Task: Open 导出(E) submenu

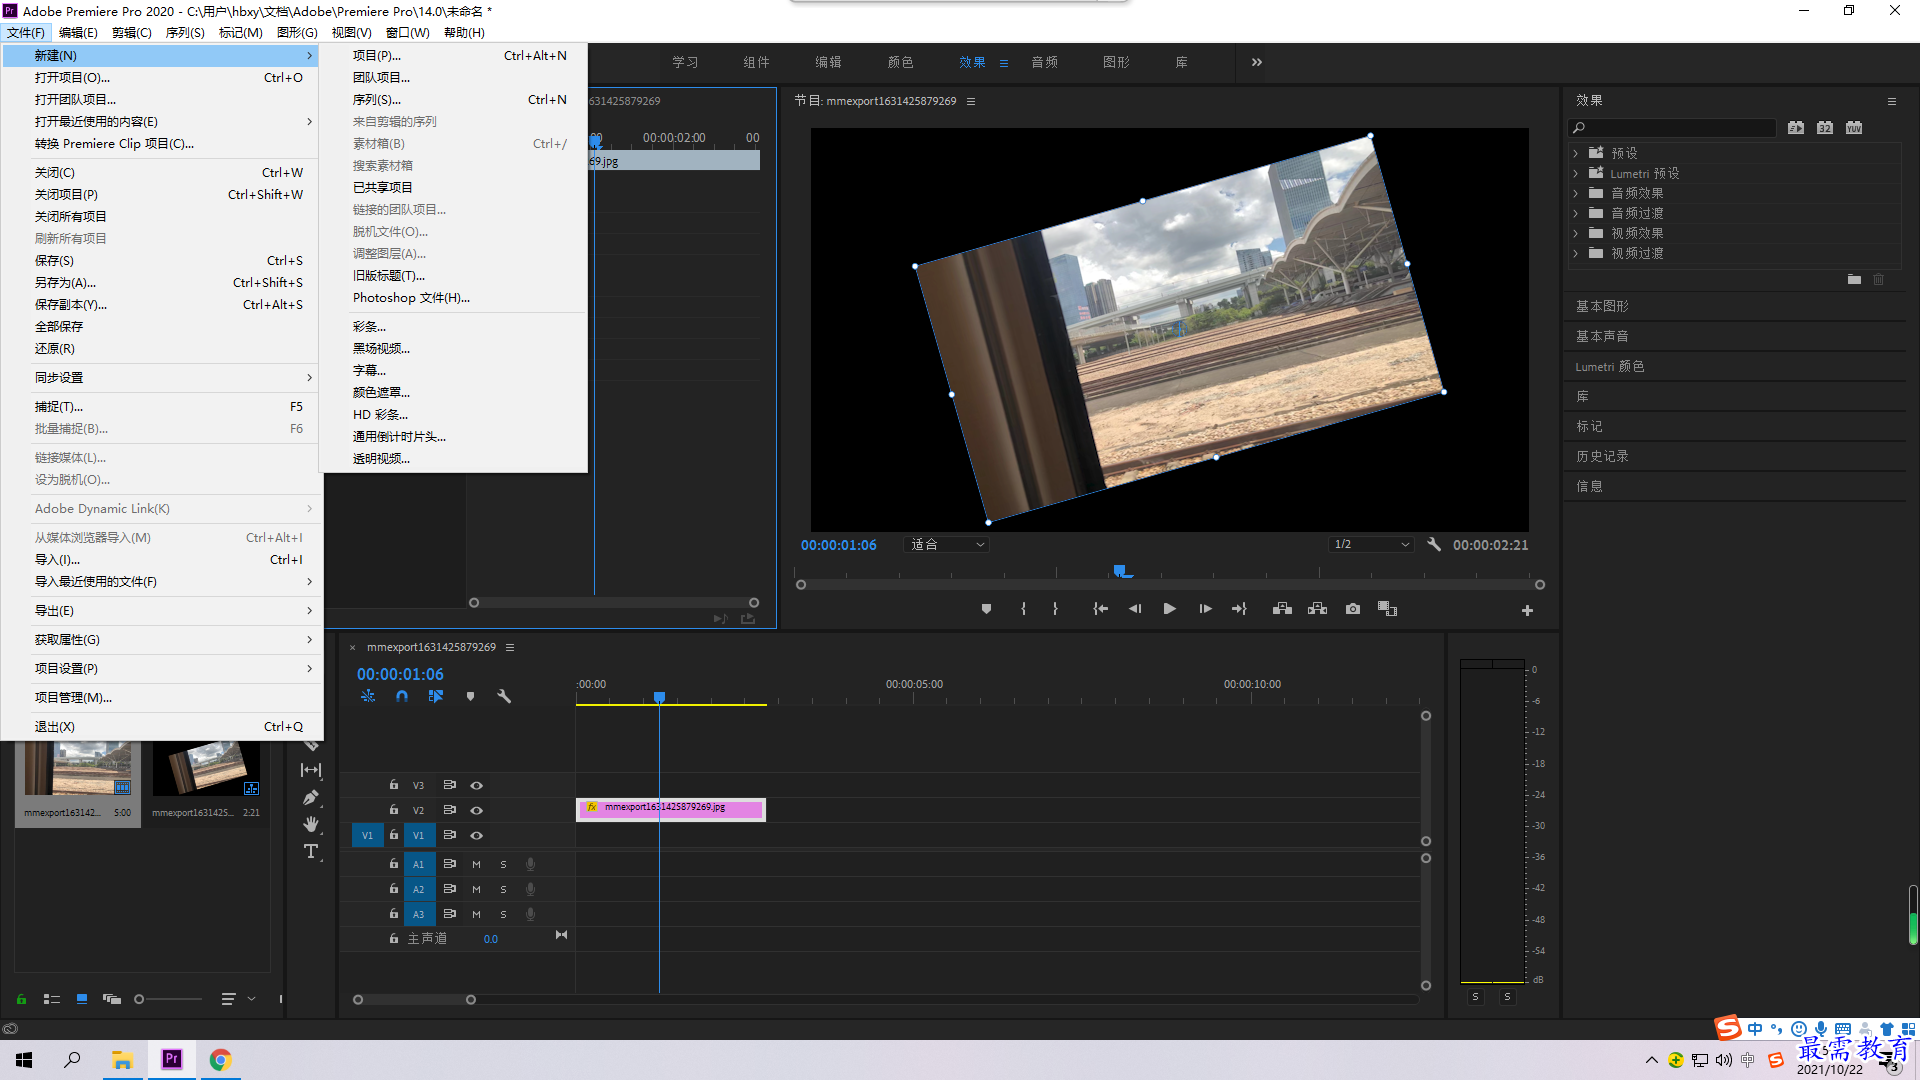Action: tap(162, 610)
